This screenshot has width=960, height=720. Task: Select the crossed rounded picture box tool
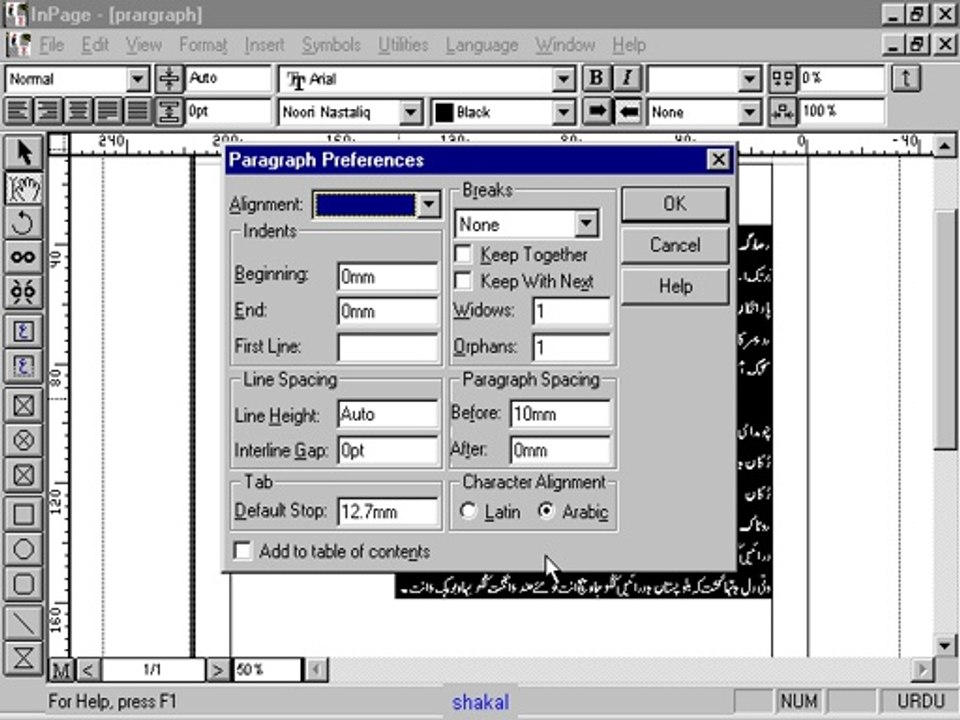coord(23,474)
